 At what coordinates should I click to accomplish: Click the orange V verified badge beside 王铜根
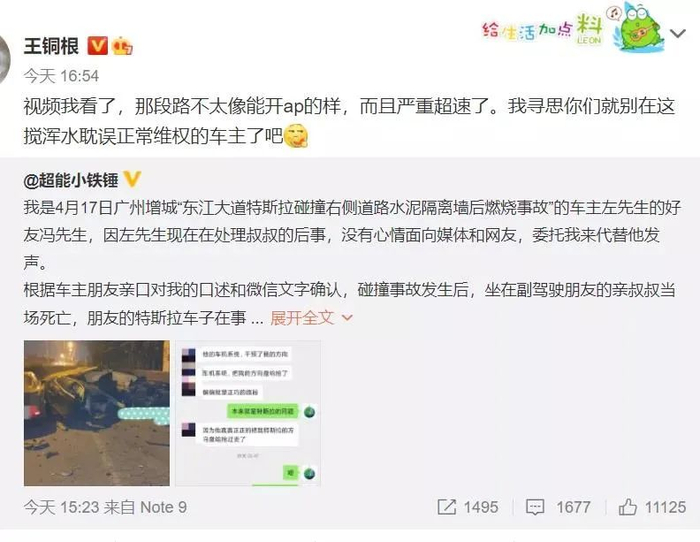click(x=97, y=46)
